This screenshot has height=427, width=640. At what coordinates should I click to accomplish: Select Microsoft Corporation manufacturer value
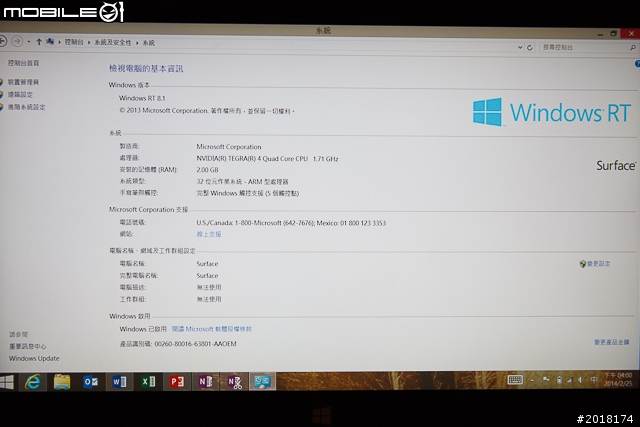(x=229, y=147)
